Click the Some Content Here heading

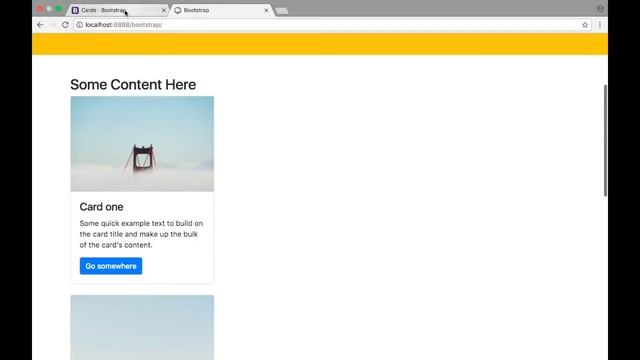pyautogui.click(x=133, y=84)
